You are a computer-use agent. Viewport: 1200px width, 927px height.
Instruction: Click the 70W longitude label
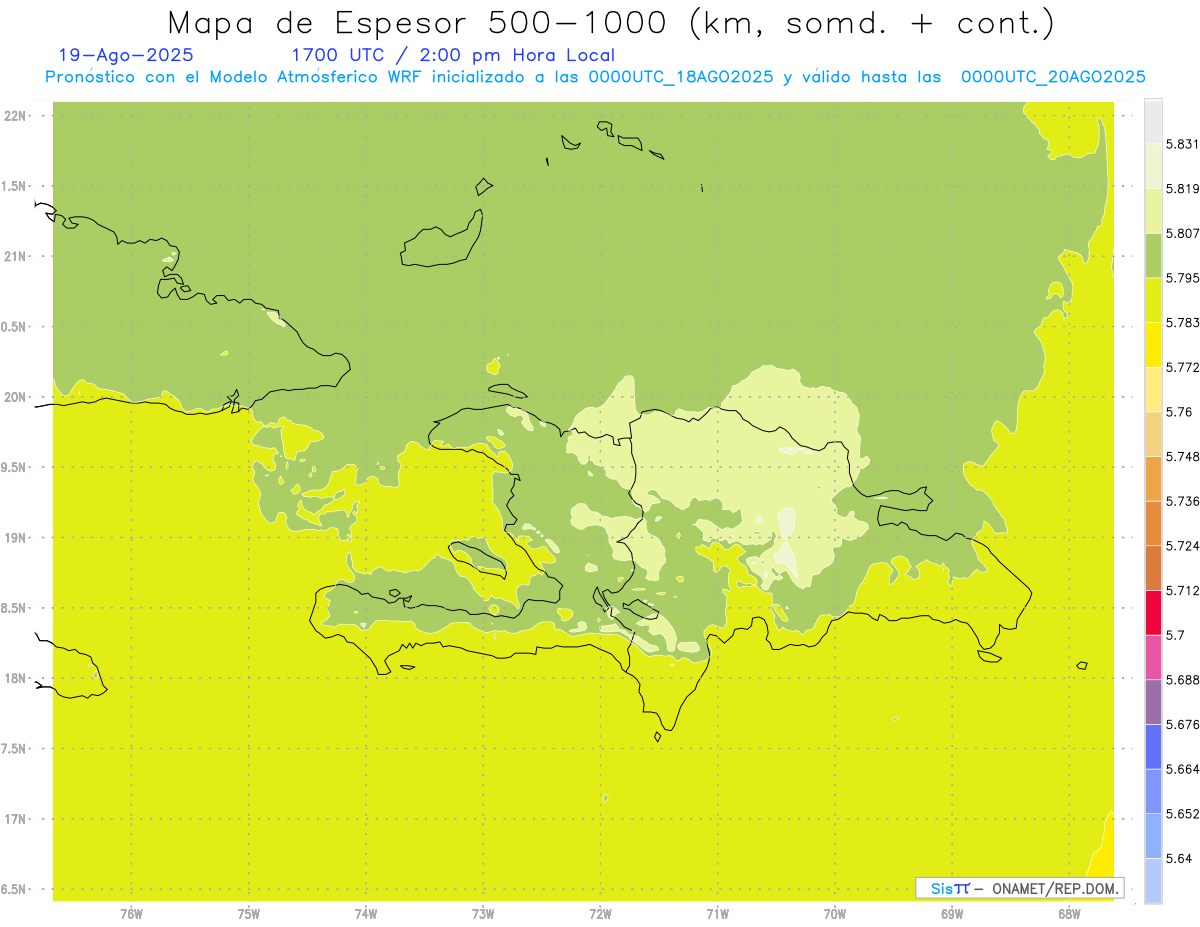coord(835,914)
